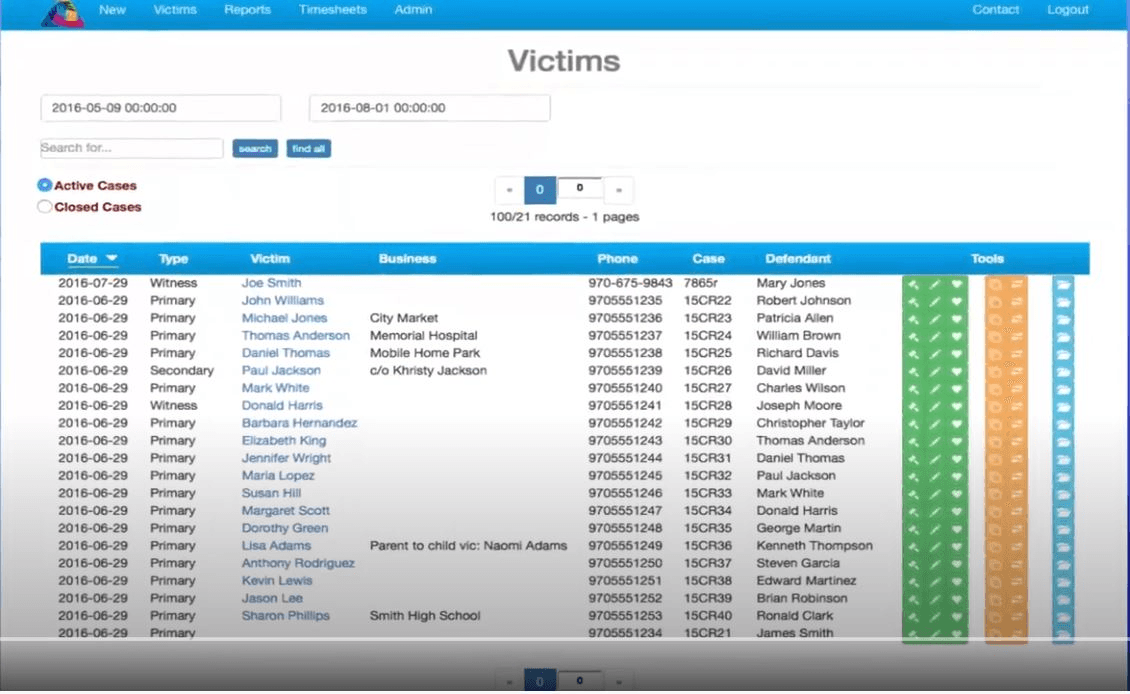Select the Active Cases radio button
The image size is (1130, 694).
pos(45,185)
